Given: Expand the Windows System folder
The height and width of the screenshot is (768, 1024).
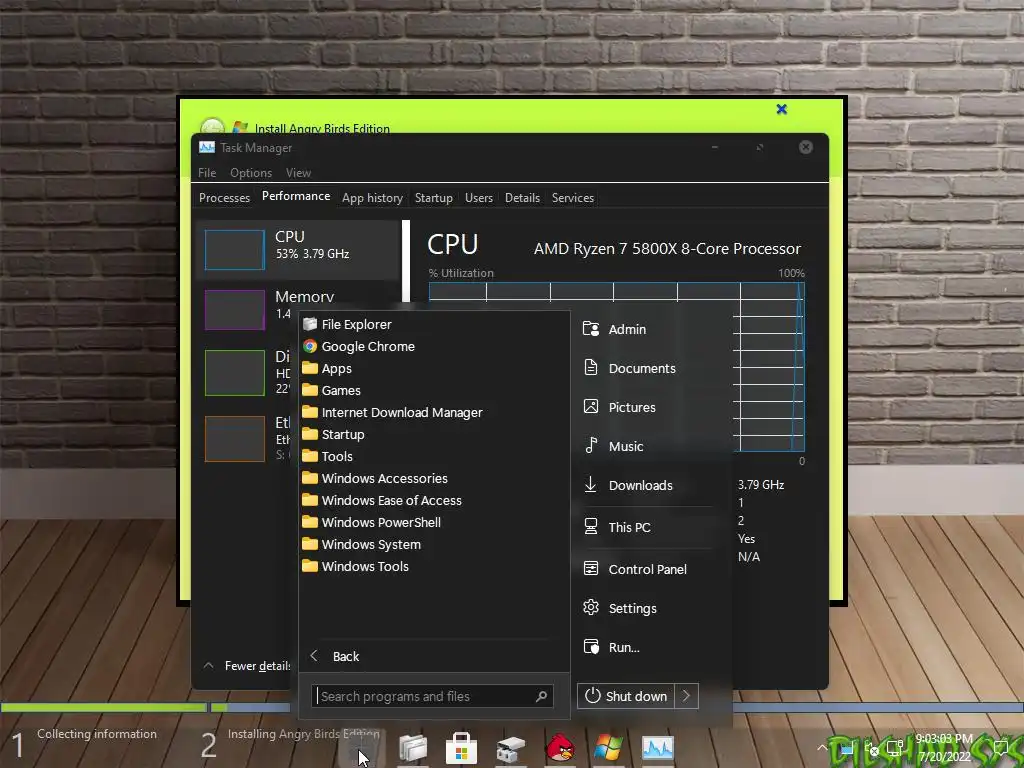Looking at the screenshot, I should 370,544.
